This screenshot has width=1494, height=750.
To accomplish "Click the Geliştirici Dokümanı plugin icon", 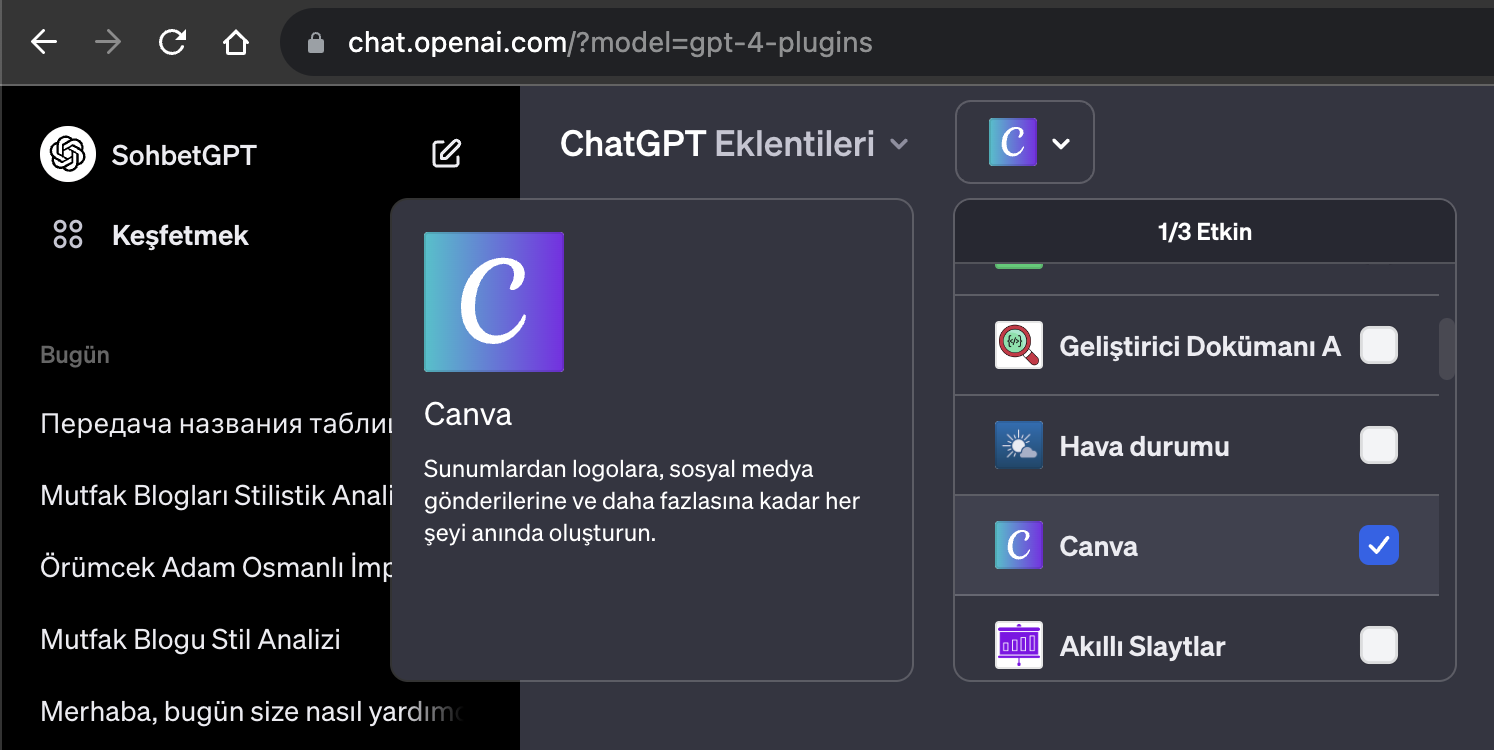I will coord(1019,345).
